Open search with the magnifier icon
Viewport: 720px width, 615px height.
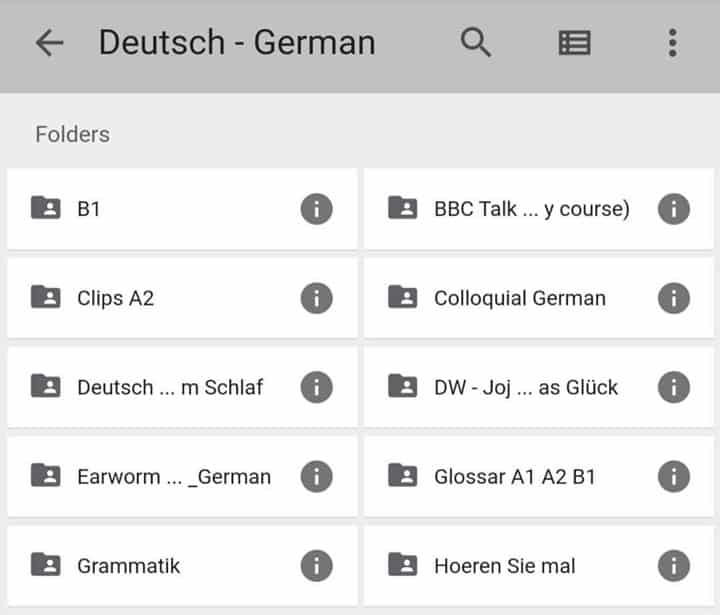click(476, 42)
